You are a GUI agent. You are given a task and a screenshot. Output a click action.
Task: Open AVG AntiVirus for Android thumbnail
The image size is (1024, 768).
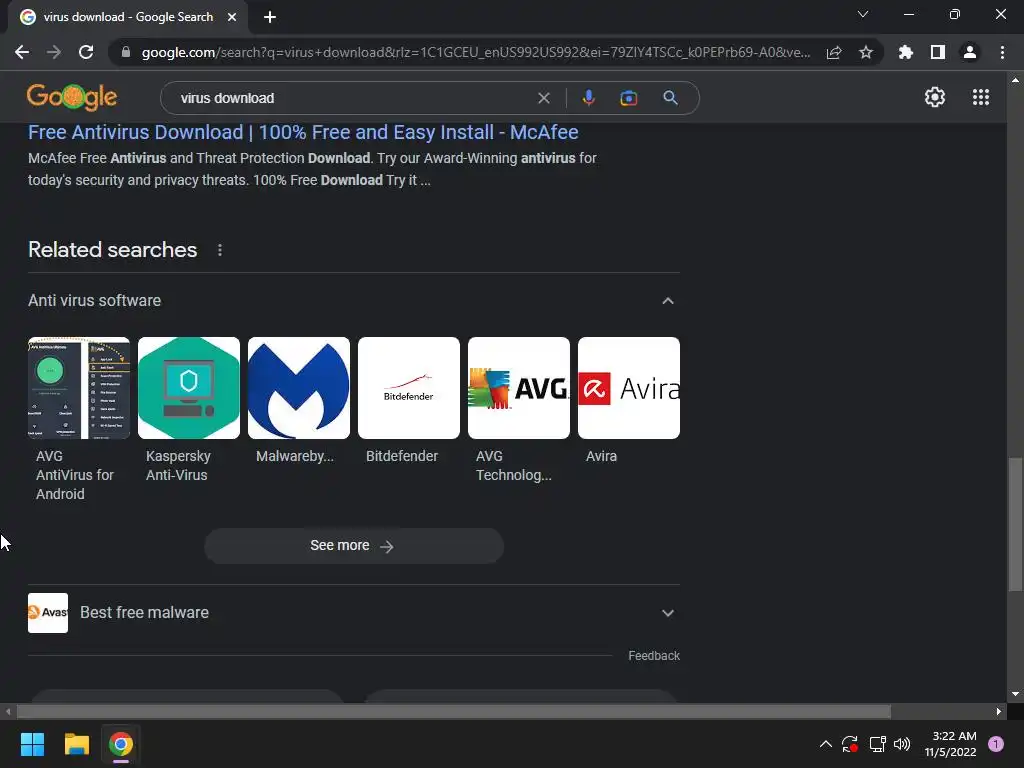click(x=79, y=388)
